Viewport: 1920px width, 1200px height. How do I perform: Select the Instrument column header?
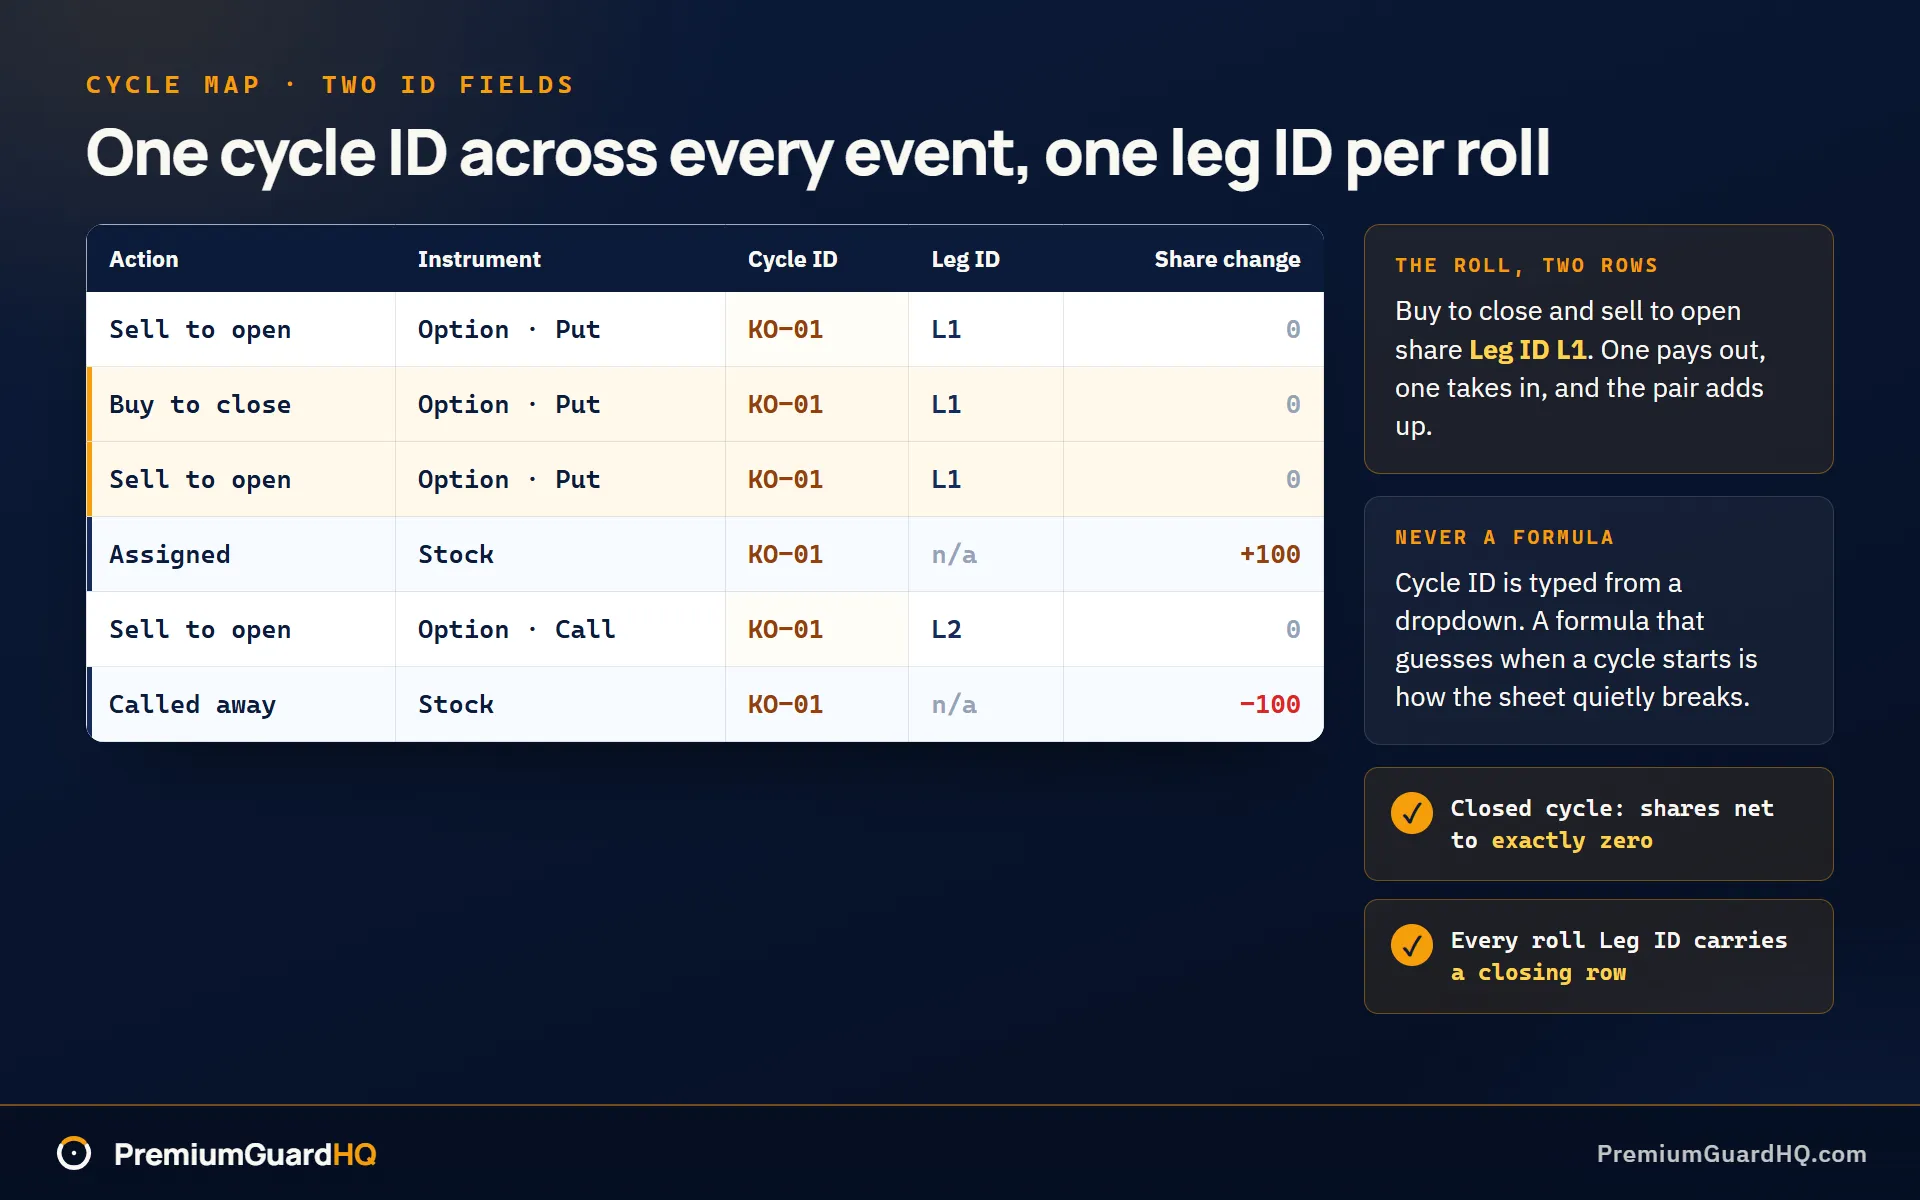click(x=479, y=259)
